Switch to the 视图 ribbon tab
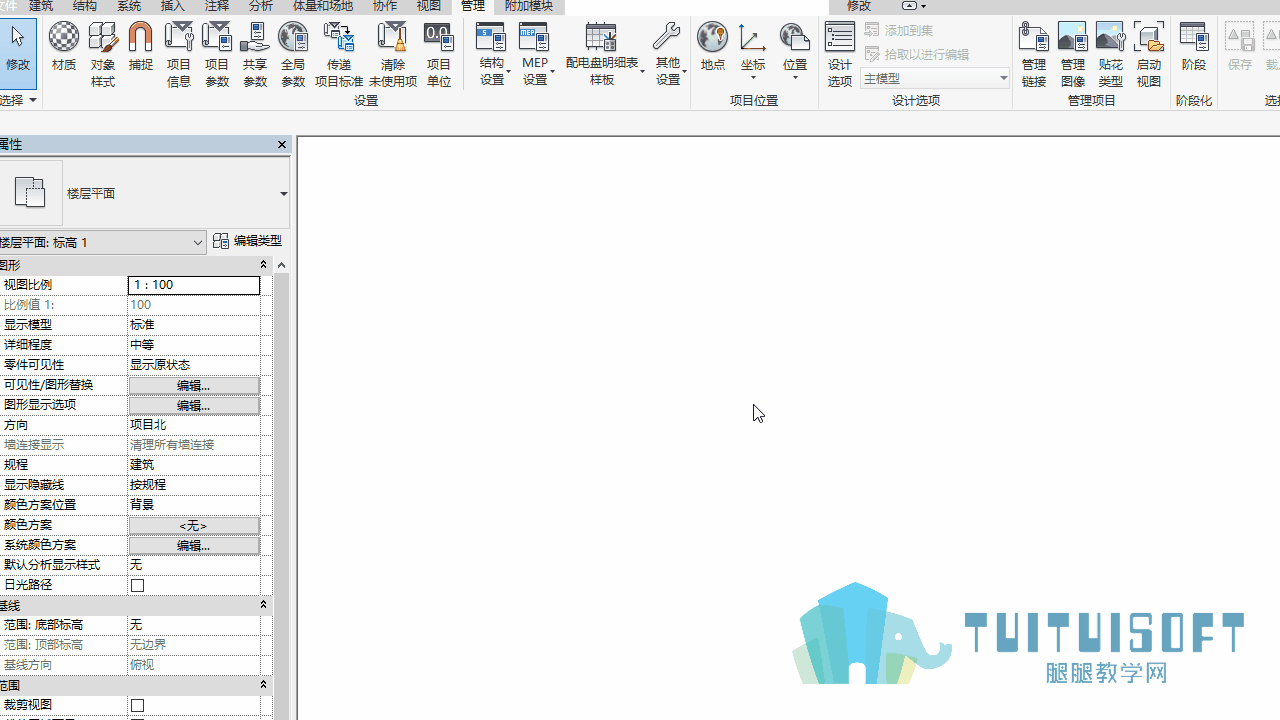Viewport: 1280px width, 720px height. (429, 6)
